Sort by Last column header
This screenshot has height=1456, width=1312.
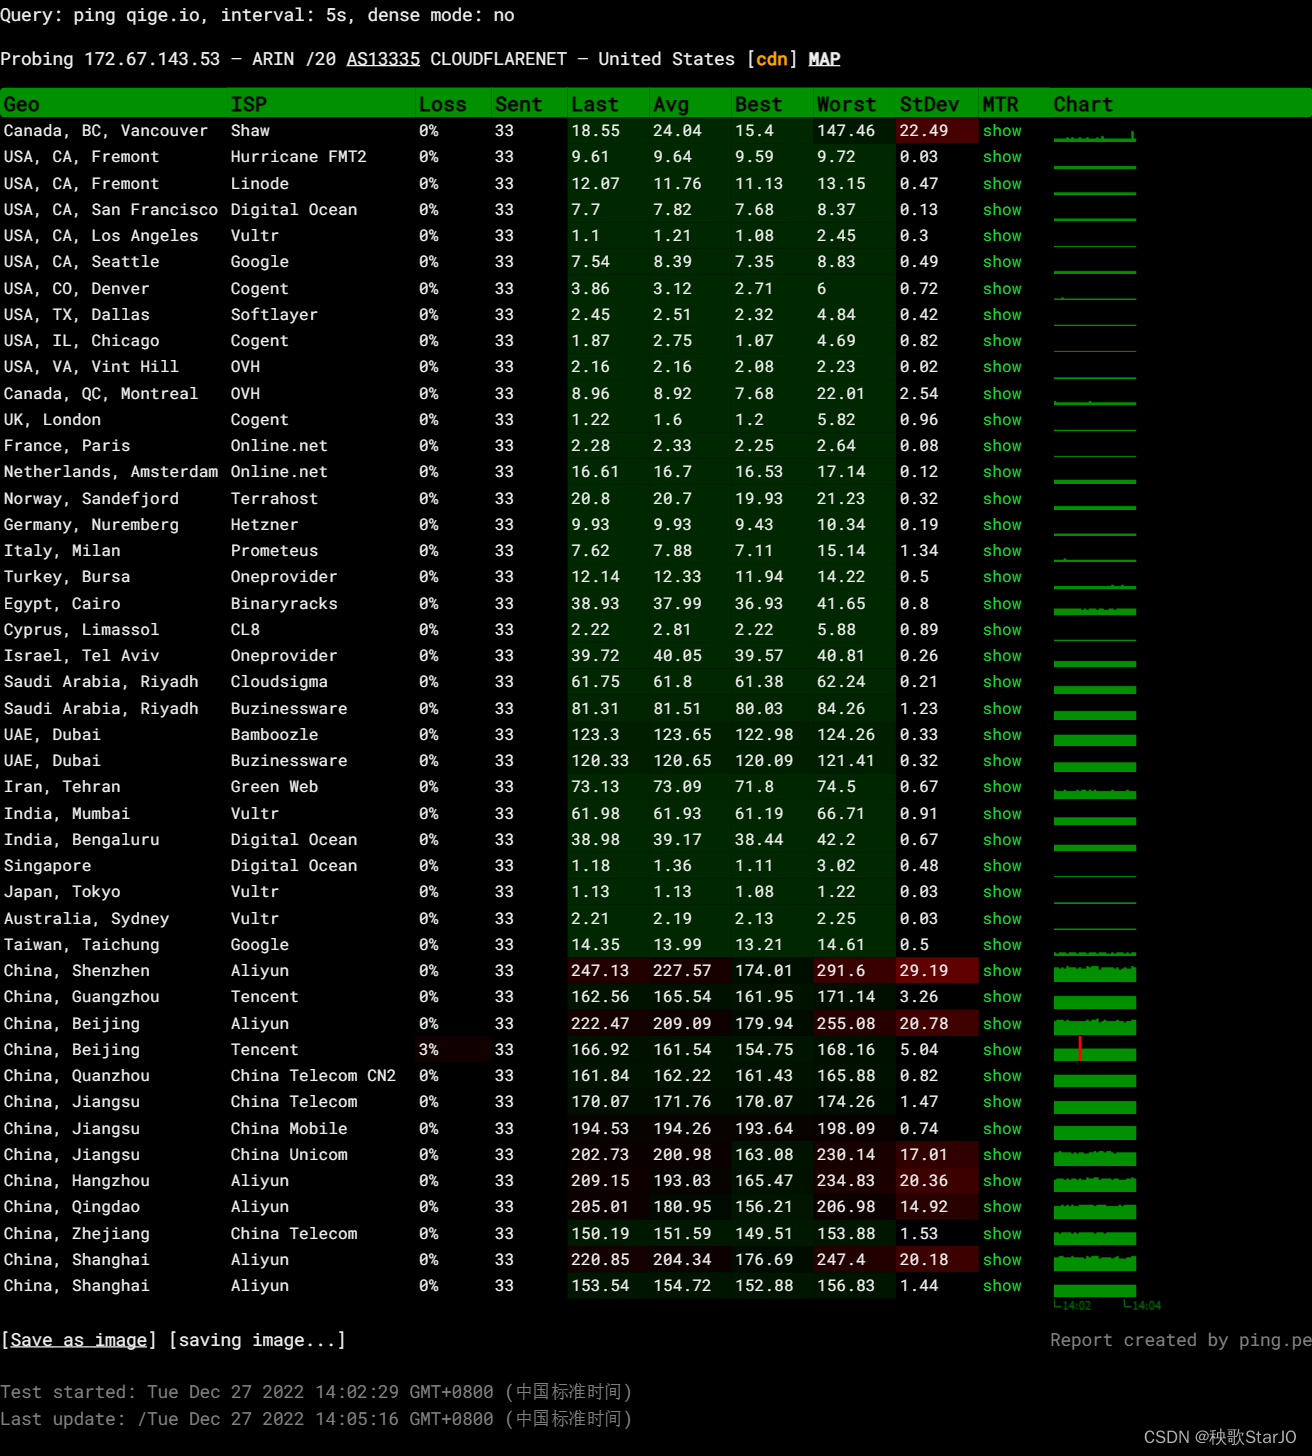(x=595, y=104)
